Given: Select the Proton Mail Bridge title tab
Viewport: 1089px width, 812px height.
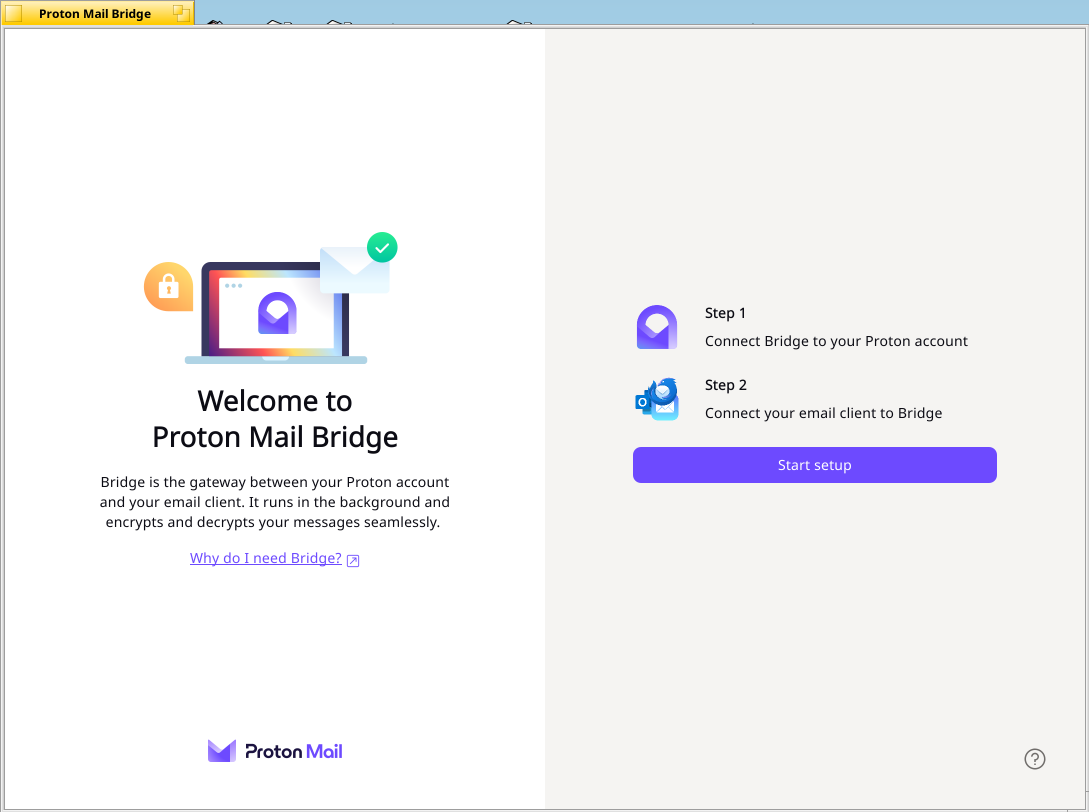Looking at the screenshot, I should tap(97, 13).
